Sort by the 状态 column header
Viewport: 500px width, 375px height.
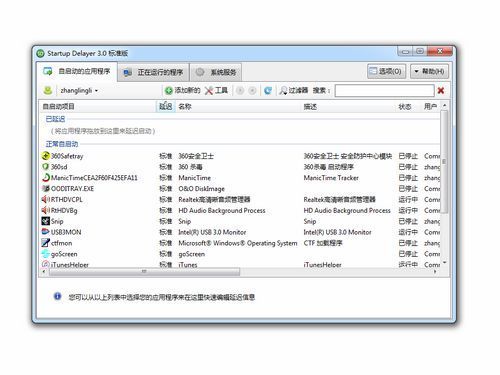click(x=405, y=107)
